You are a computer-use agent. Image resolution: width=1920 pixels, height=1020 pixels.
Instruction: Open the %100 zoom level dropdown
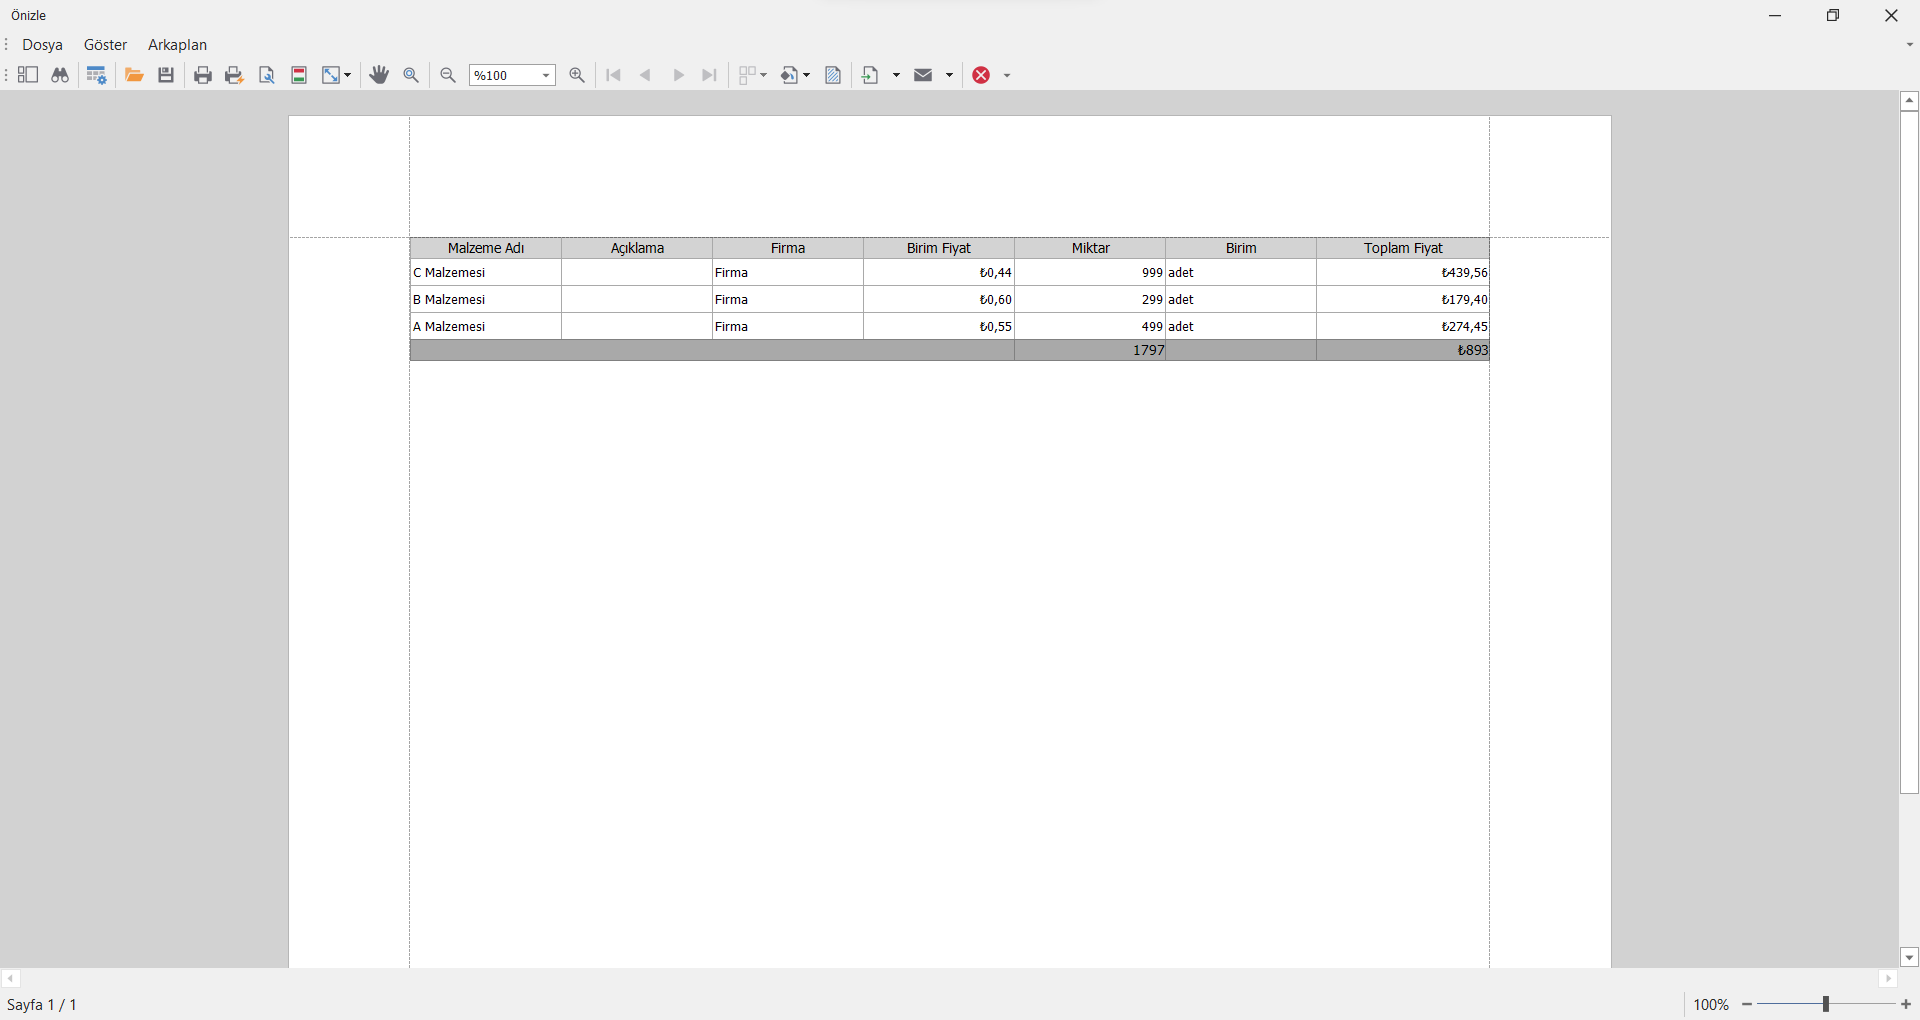coord(546,76)
